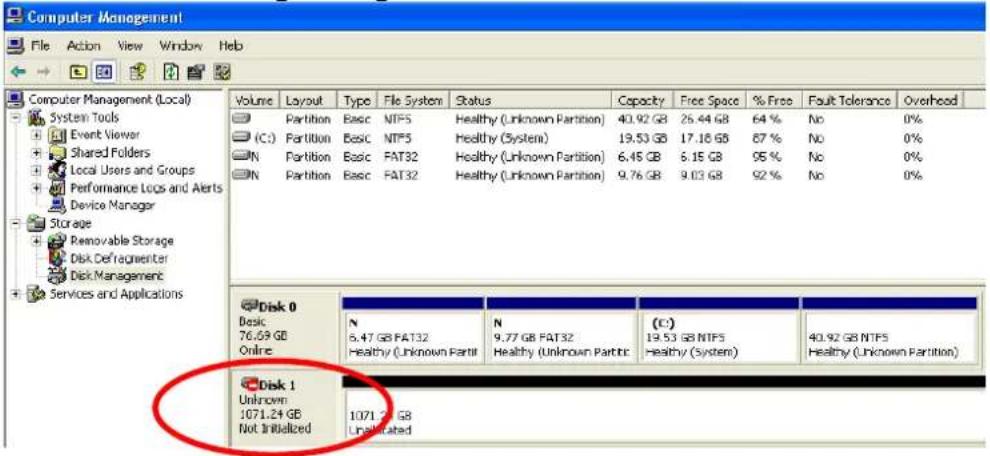
Task: Sort by the File System column header
Action: coord(412,100)
